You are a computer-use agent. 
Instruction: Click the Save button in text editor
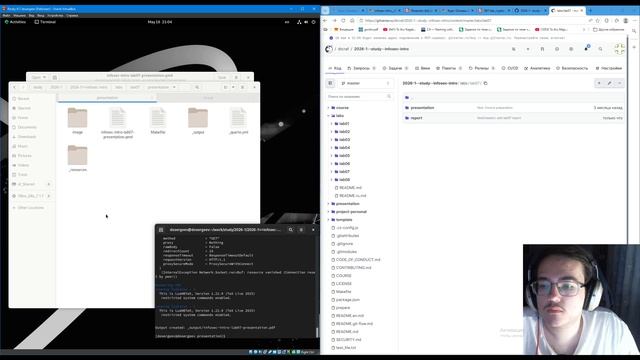[222, 77]
